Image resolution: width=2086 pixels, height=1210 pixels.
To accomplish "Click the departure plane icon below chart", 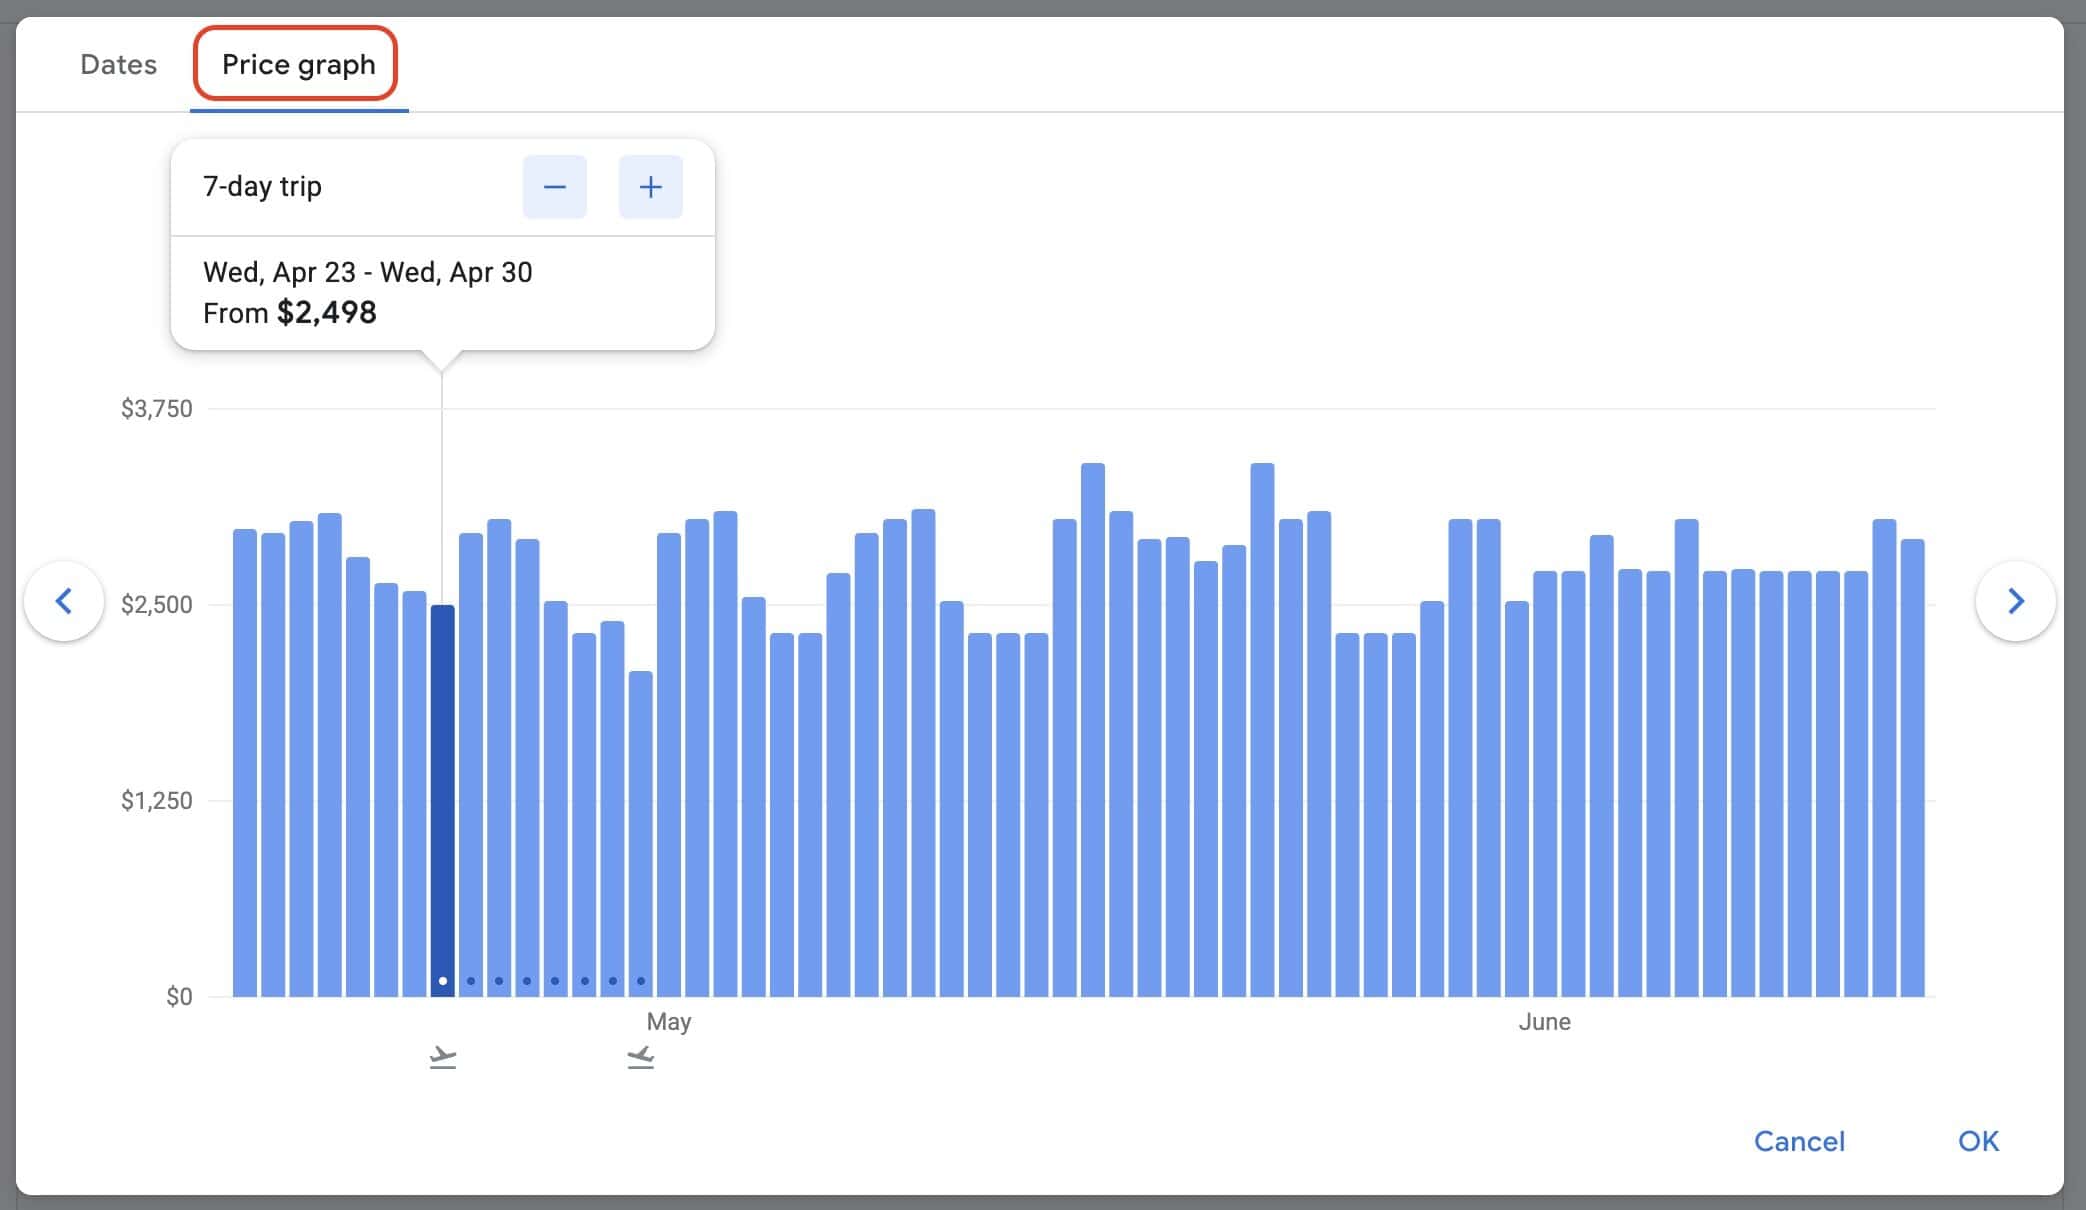I will point(443,1057).
